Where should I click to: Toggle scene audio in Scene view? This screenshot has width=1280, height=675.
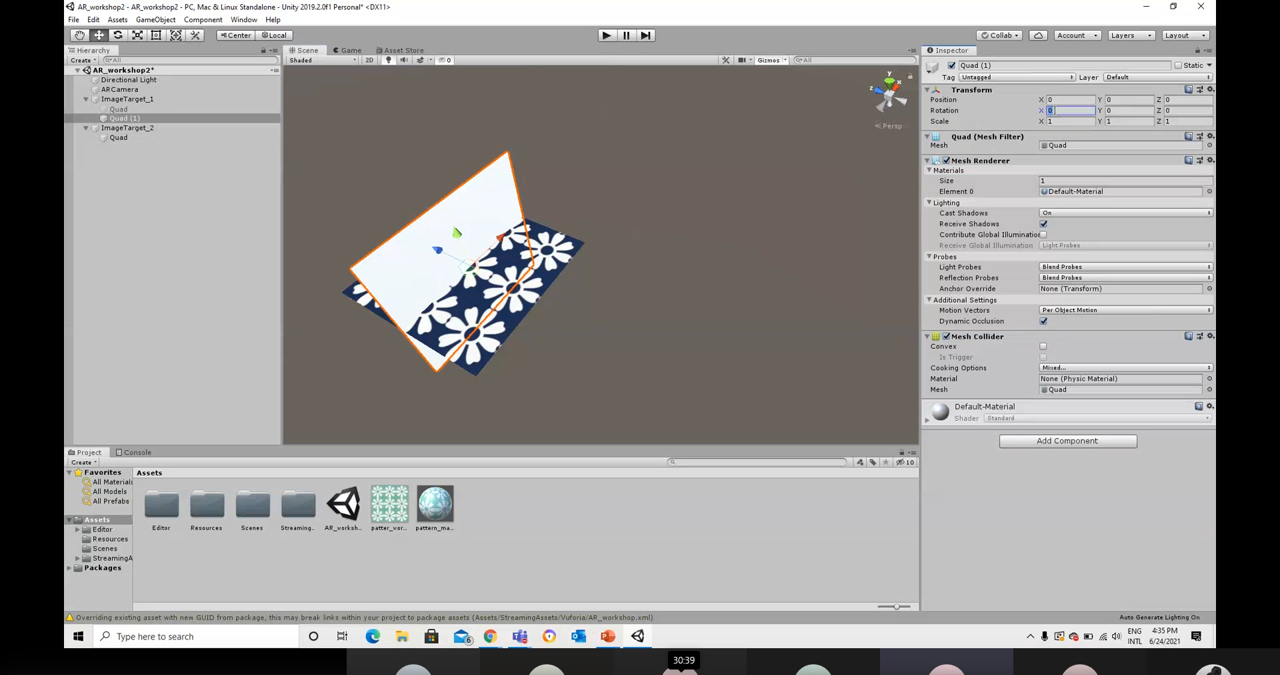pos(404,60)
